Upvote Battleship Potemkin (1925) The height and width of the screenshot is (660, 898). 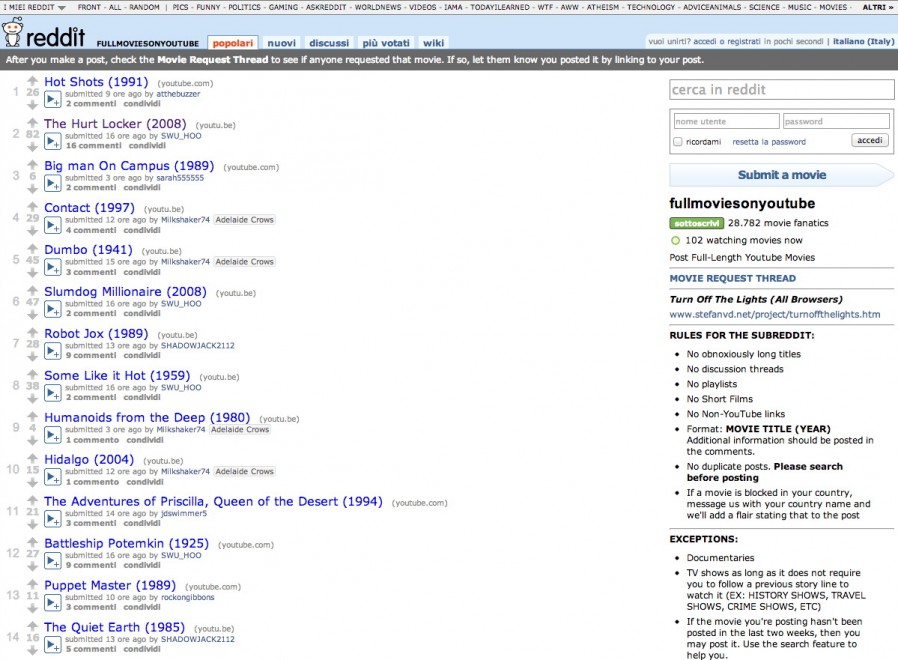coord(33,542)
